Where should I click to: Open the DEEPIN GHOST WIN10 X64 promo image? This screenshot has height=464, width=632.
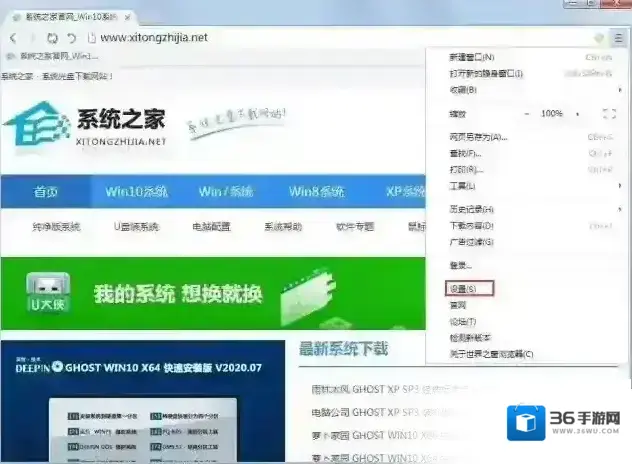tap(143, 401)
